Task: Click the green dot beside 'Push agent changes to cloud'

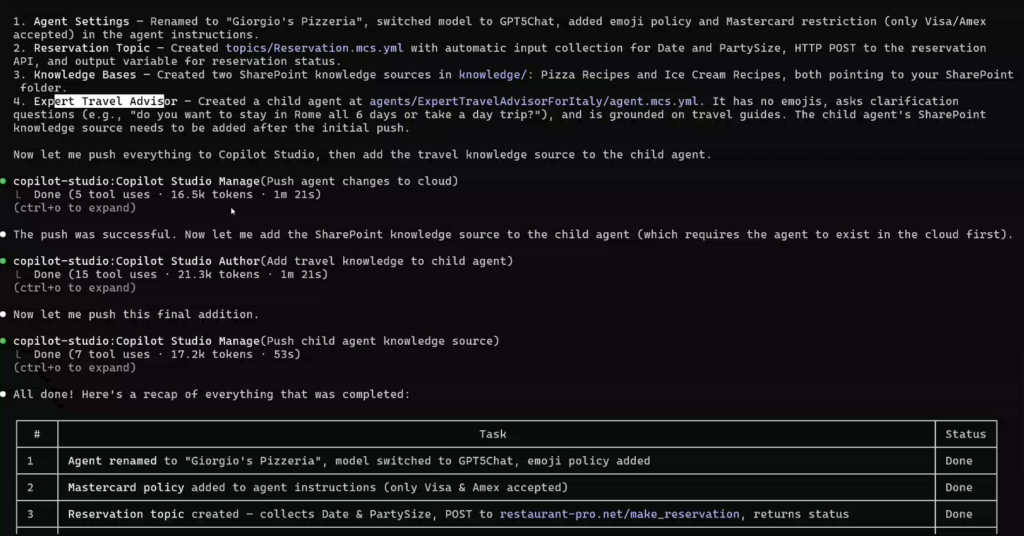Action: coord(5,181)
